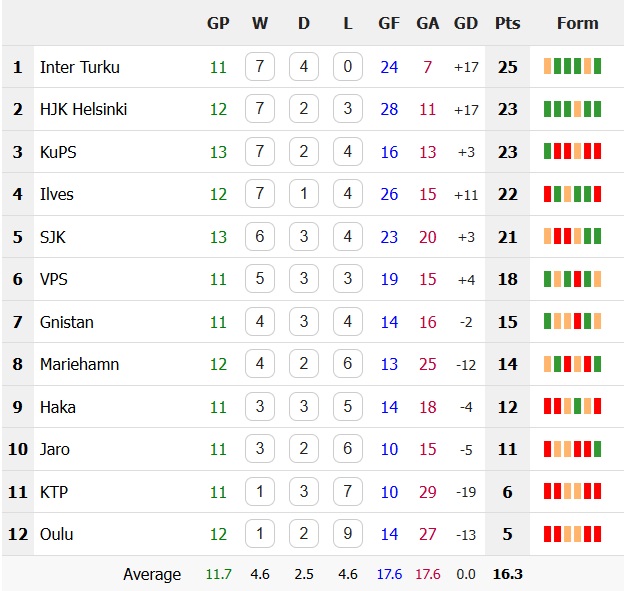624x591 pixels.
Task: Click Oulu's last red form bar
Action: tap(597, 534)
